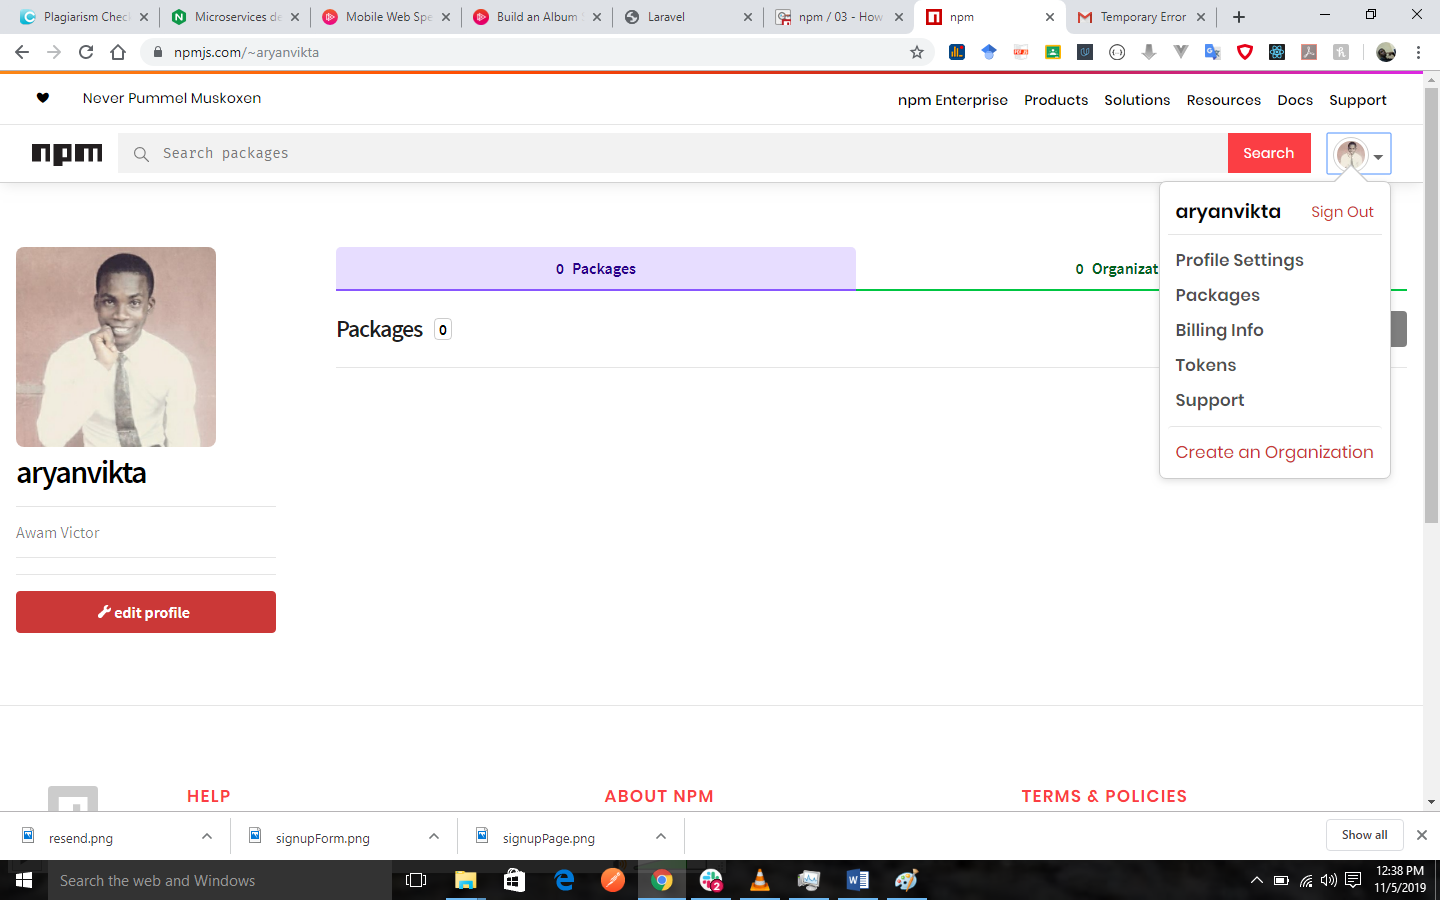Expand options for signupForm.png download
1440x900 pixels.
coord(434,836)
